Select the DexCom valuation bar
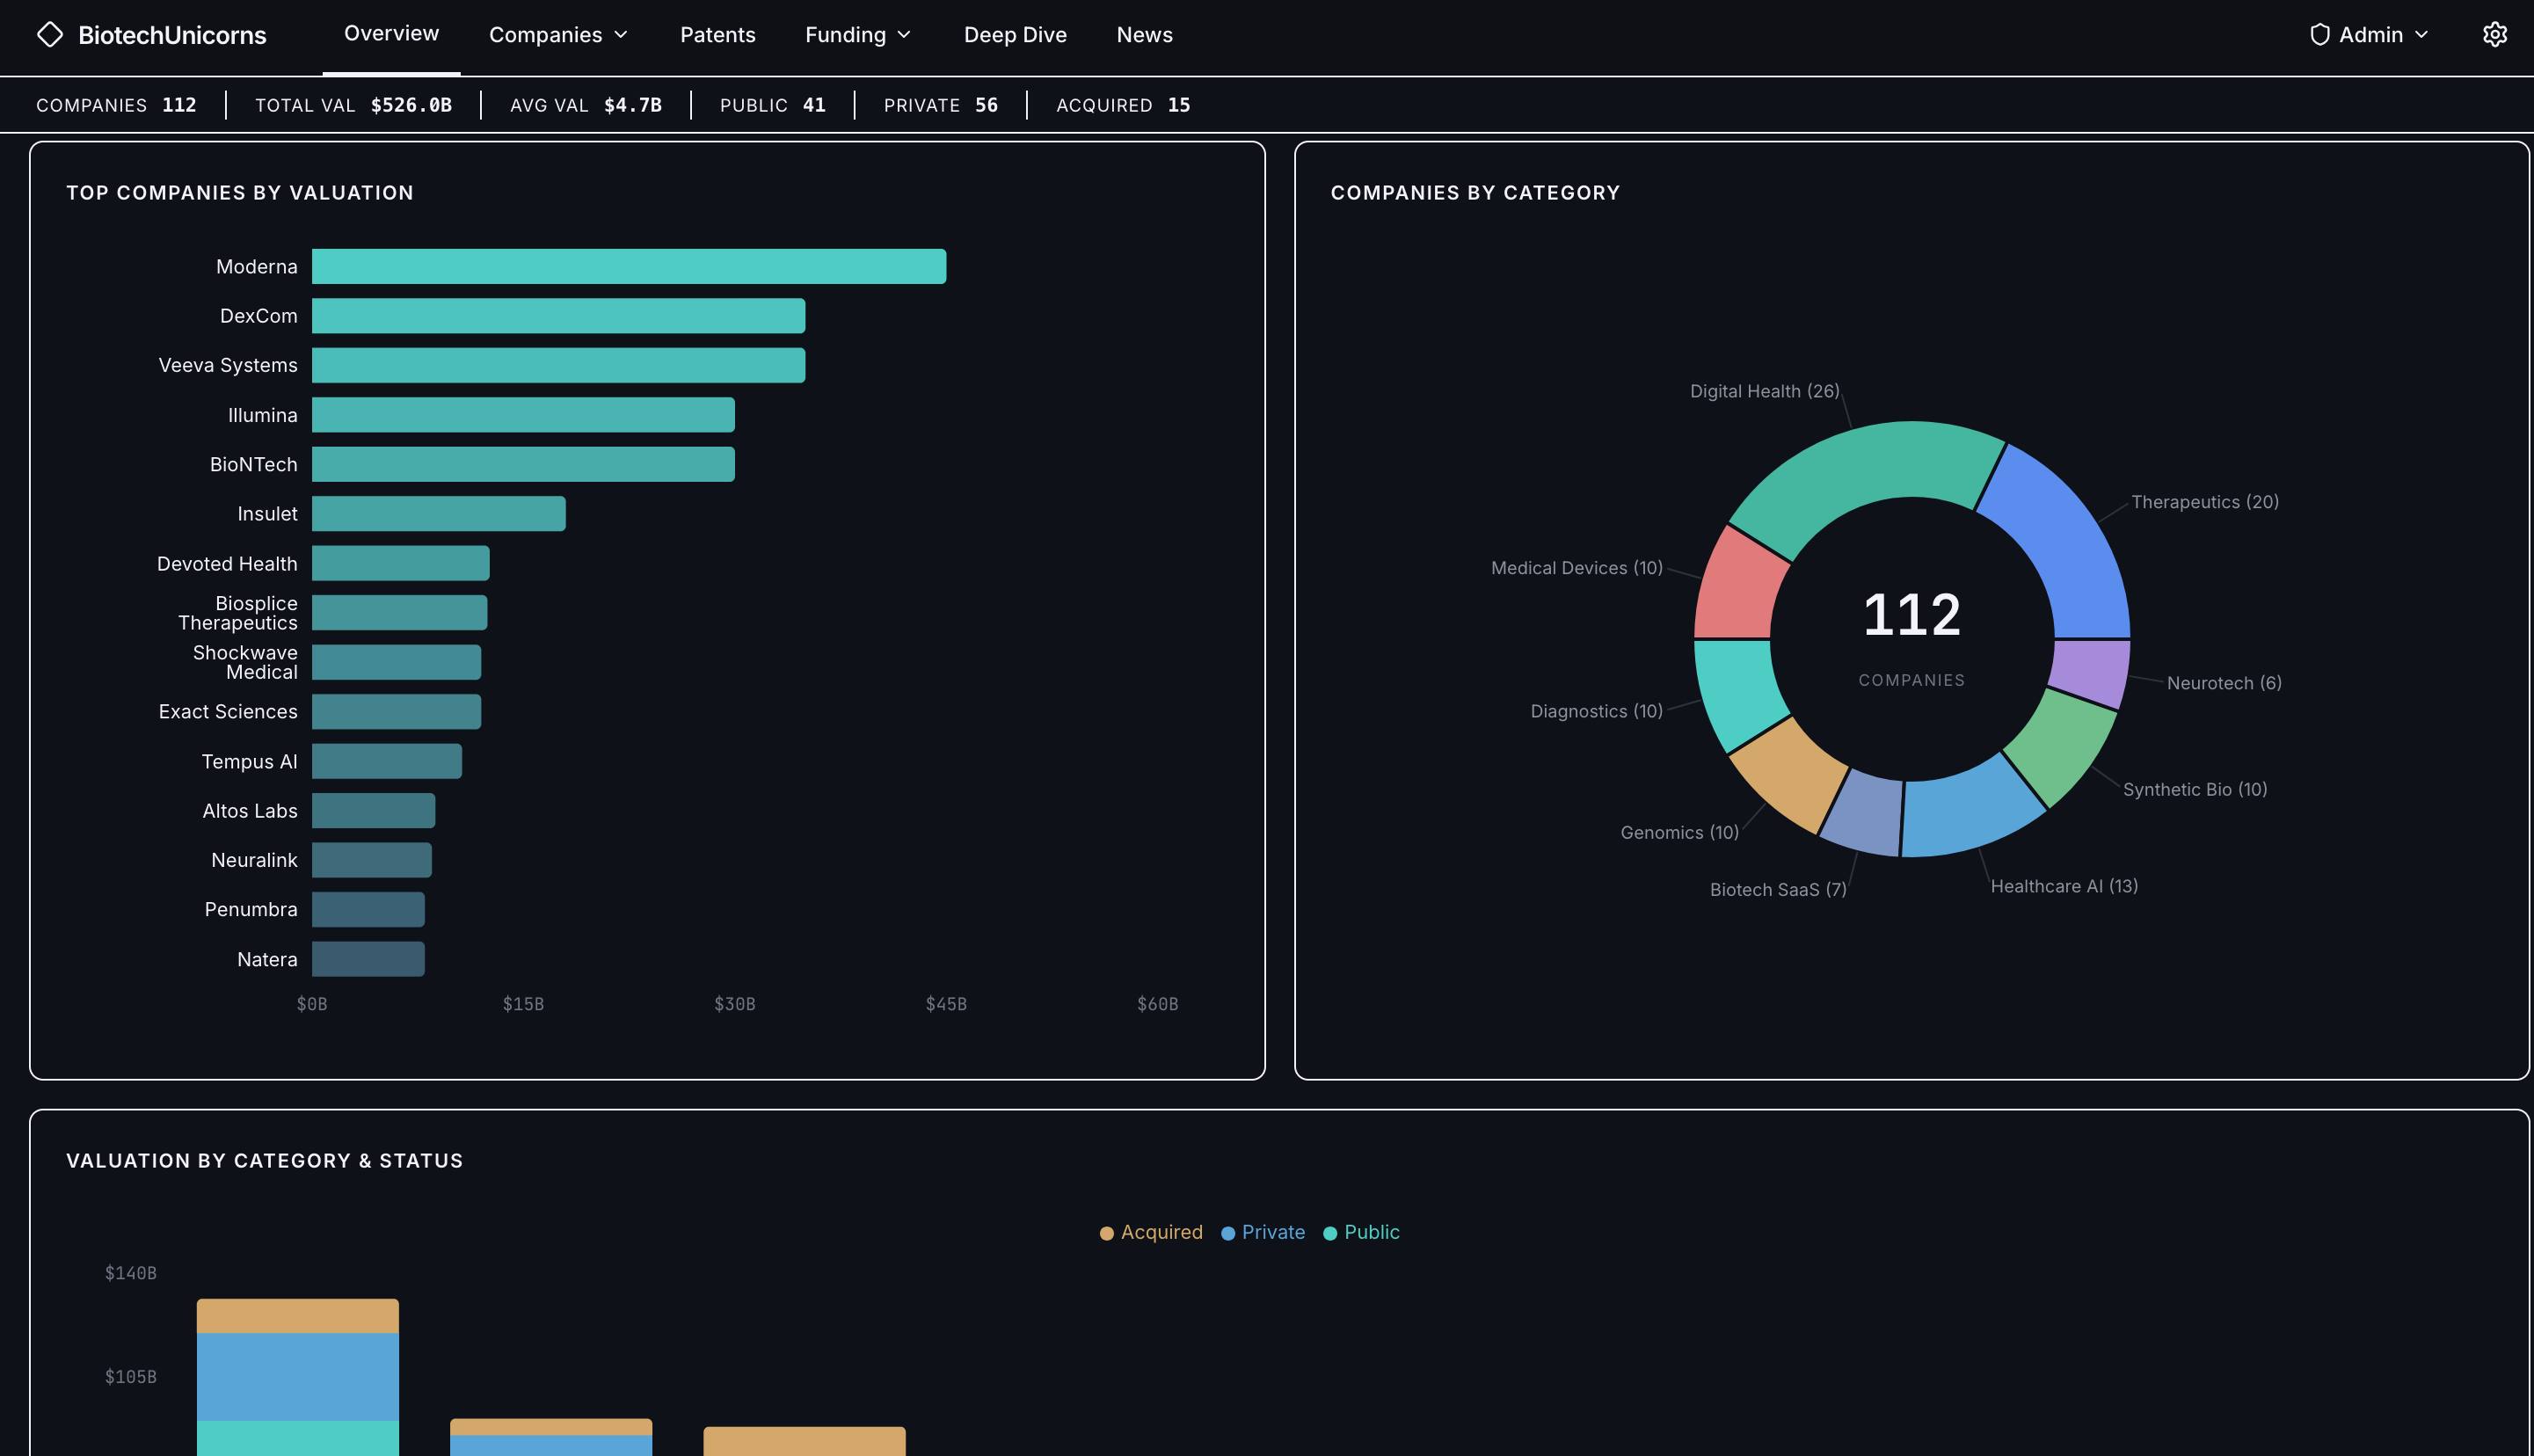The width and height of the screenshot is (2534, 1456). click(558, 316)
